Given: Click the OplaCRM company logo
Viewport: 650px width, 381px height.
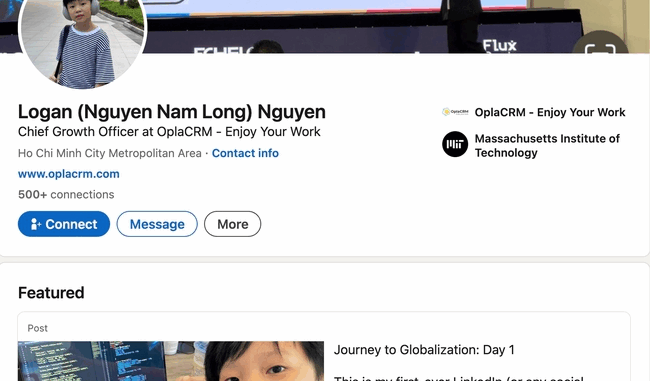Looking at the screenshot, I should coord(455,112).
